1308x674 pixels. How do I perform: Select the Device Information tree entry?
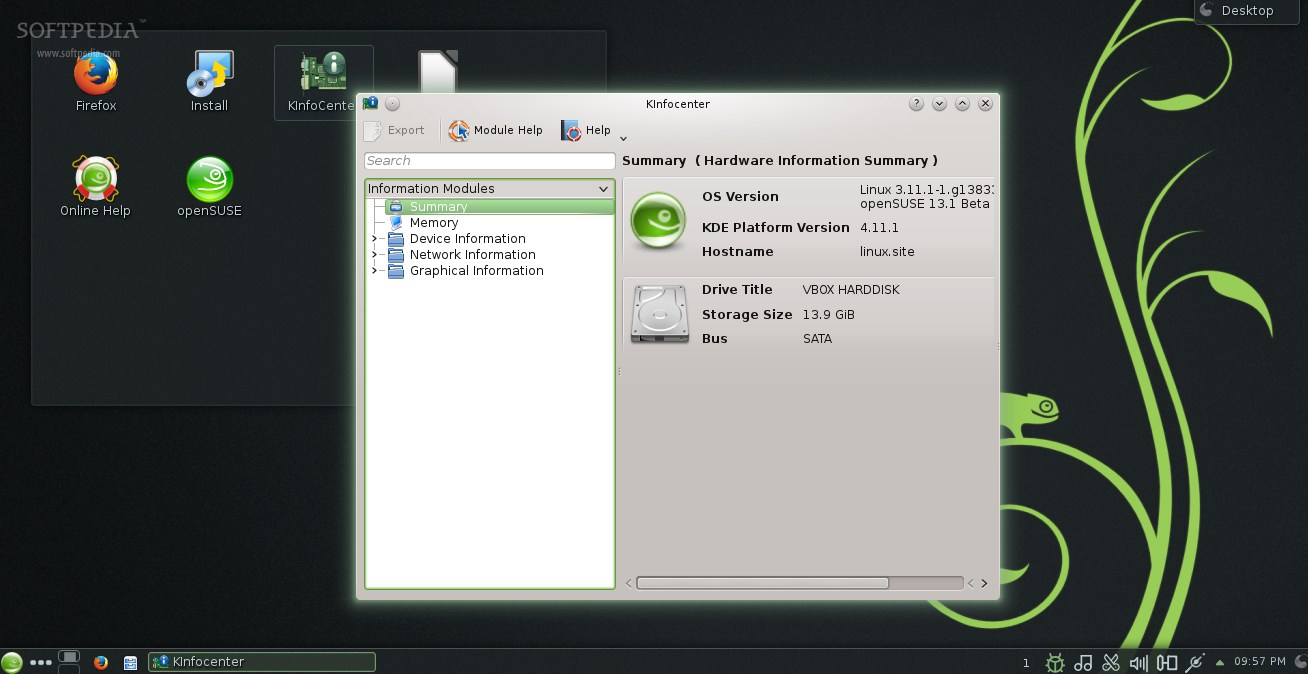pos(467,239)
